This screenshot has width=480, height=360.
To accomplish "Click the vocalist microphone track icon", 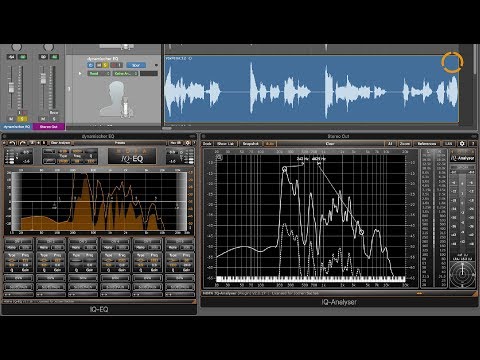I will point(117,99).
